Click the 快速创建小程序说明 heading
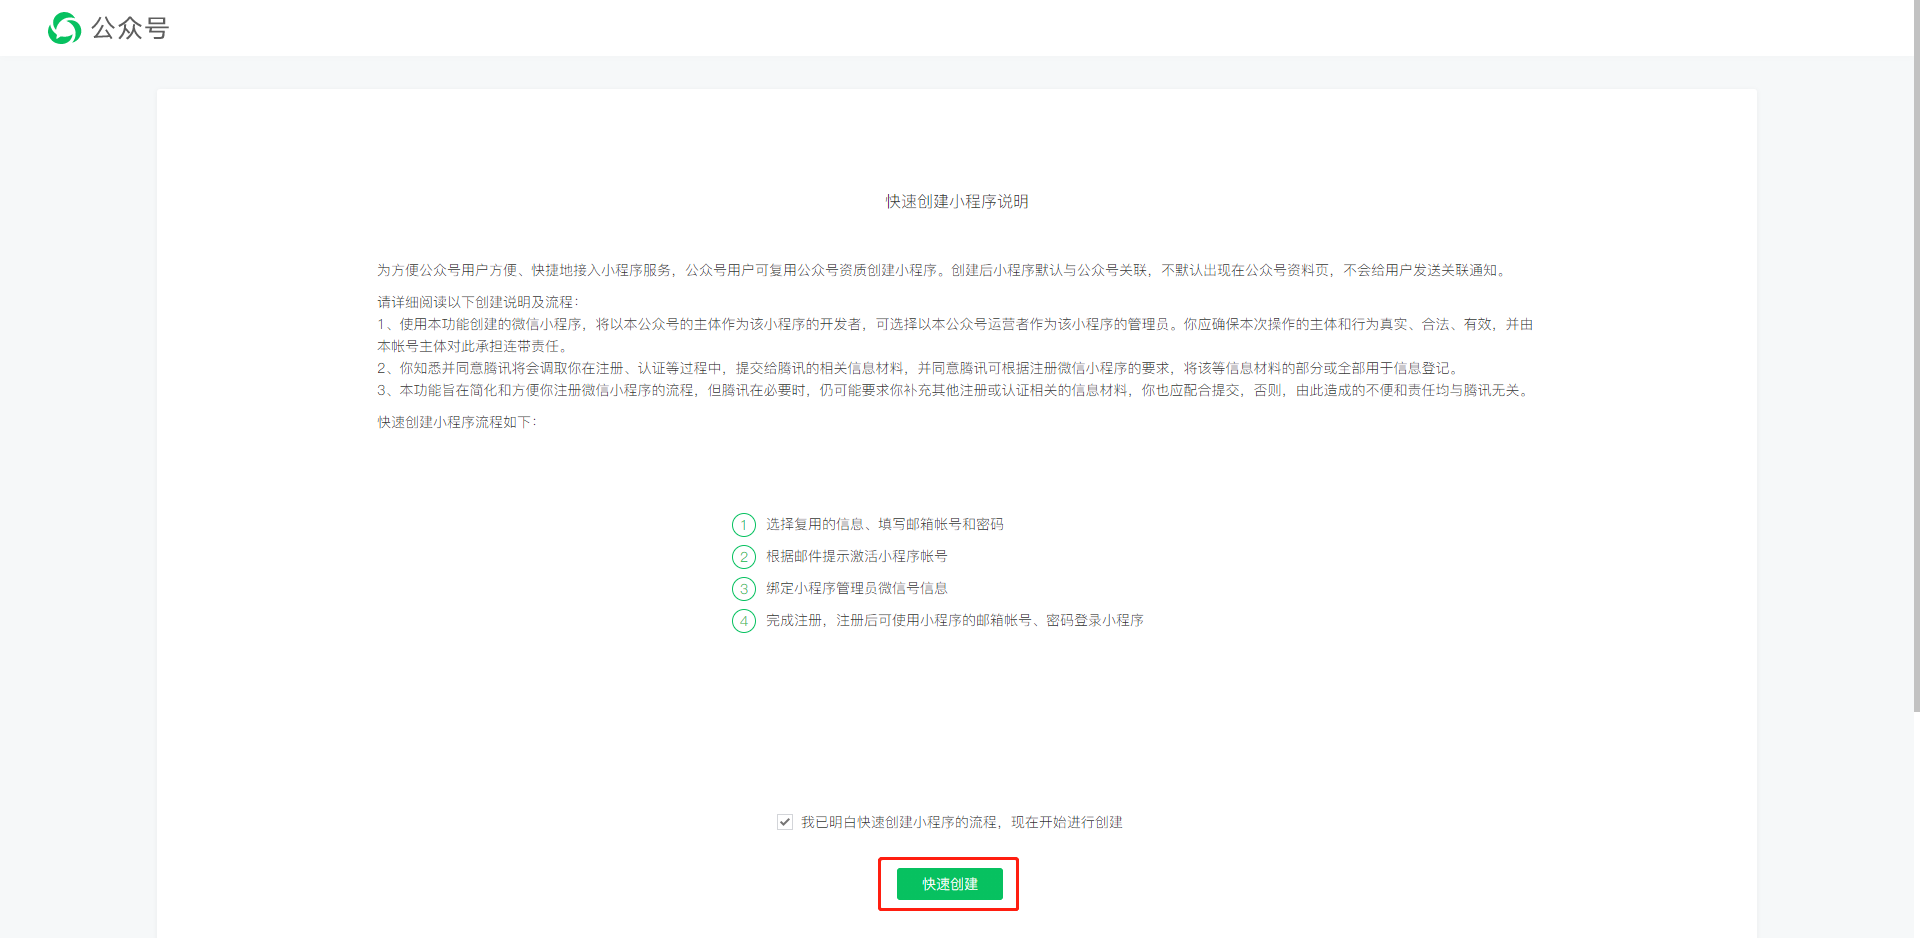The width and height of the screenshot is (1920, 938). pyautogui.click(x=957, y=201)
